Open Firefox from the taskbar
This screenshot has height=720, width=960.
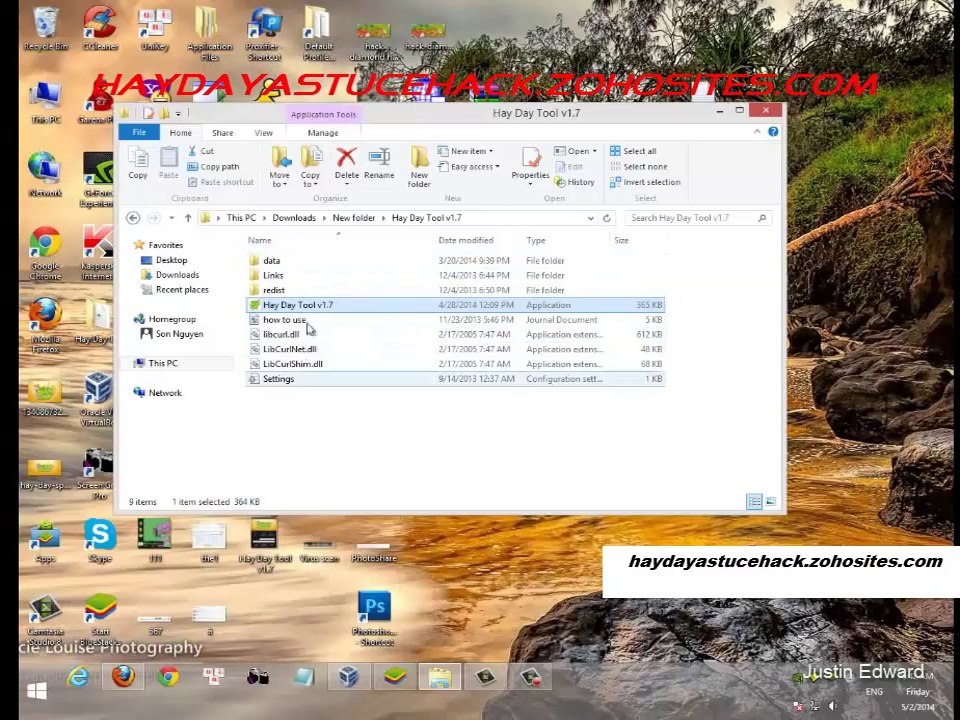(123, 677)
